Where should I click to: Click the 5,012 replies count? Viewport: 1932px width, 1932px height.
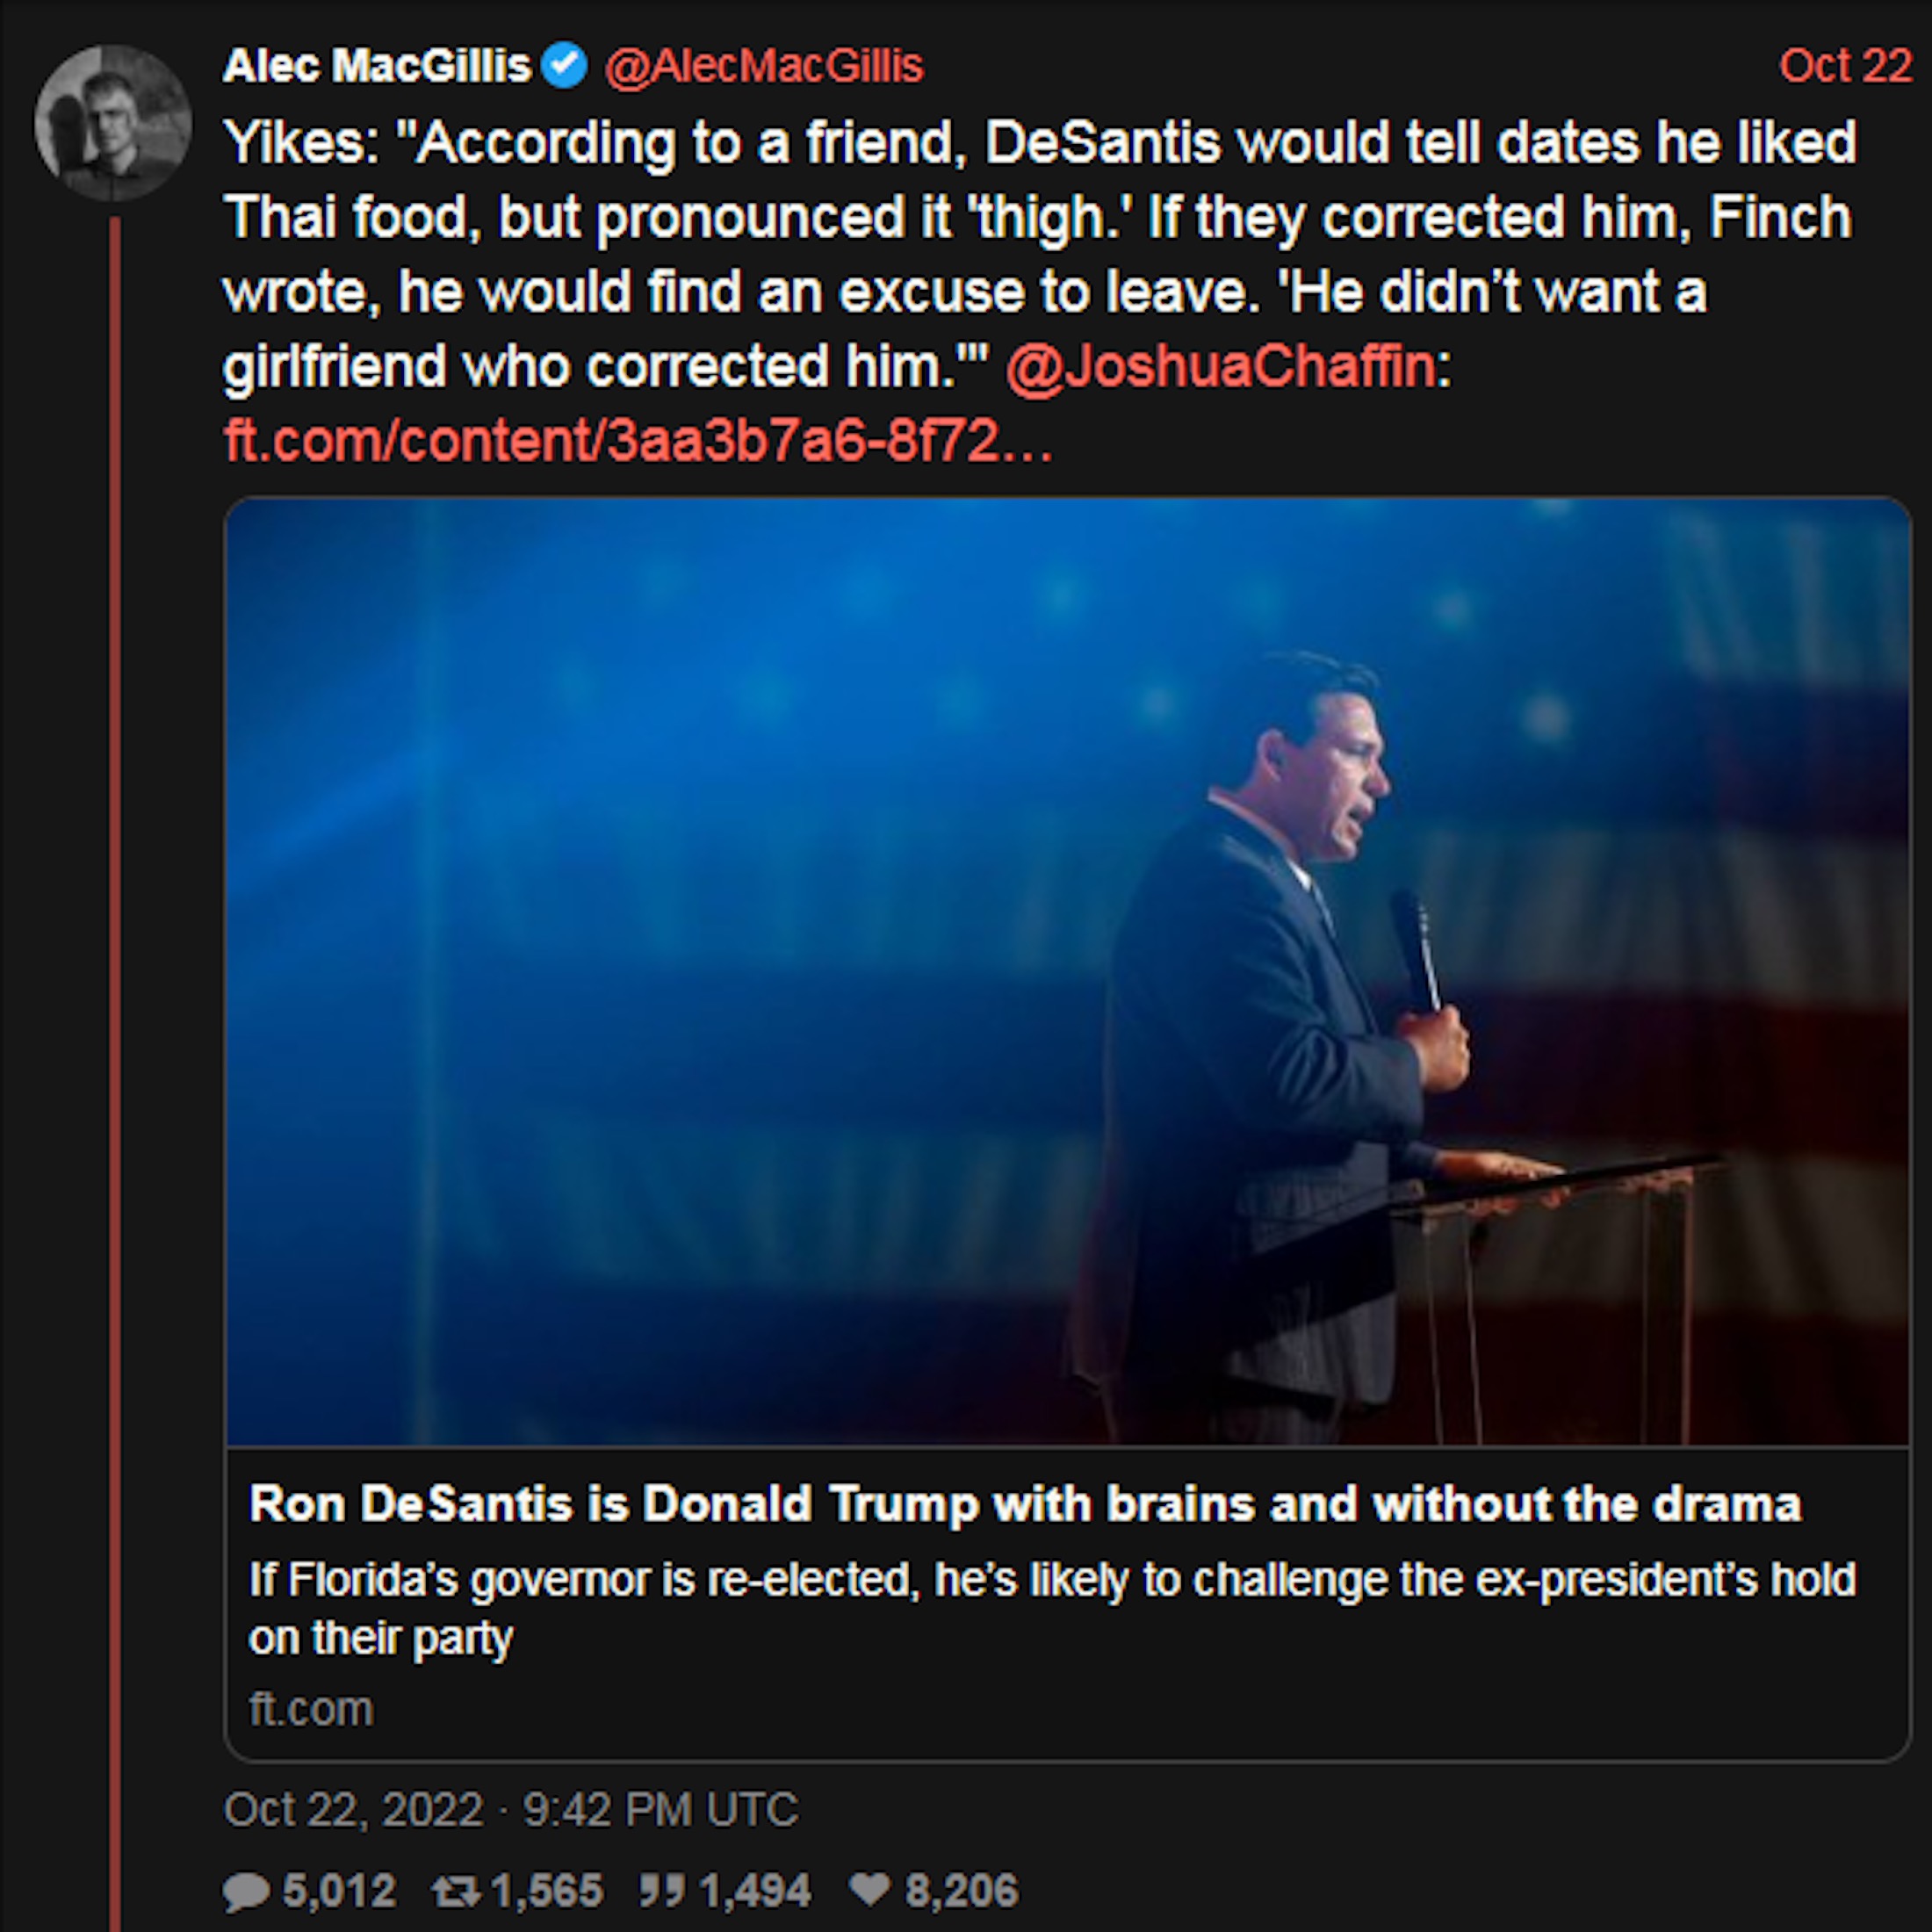(339, 1891)
